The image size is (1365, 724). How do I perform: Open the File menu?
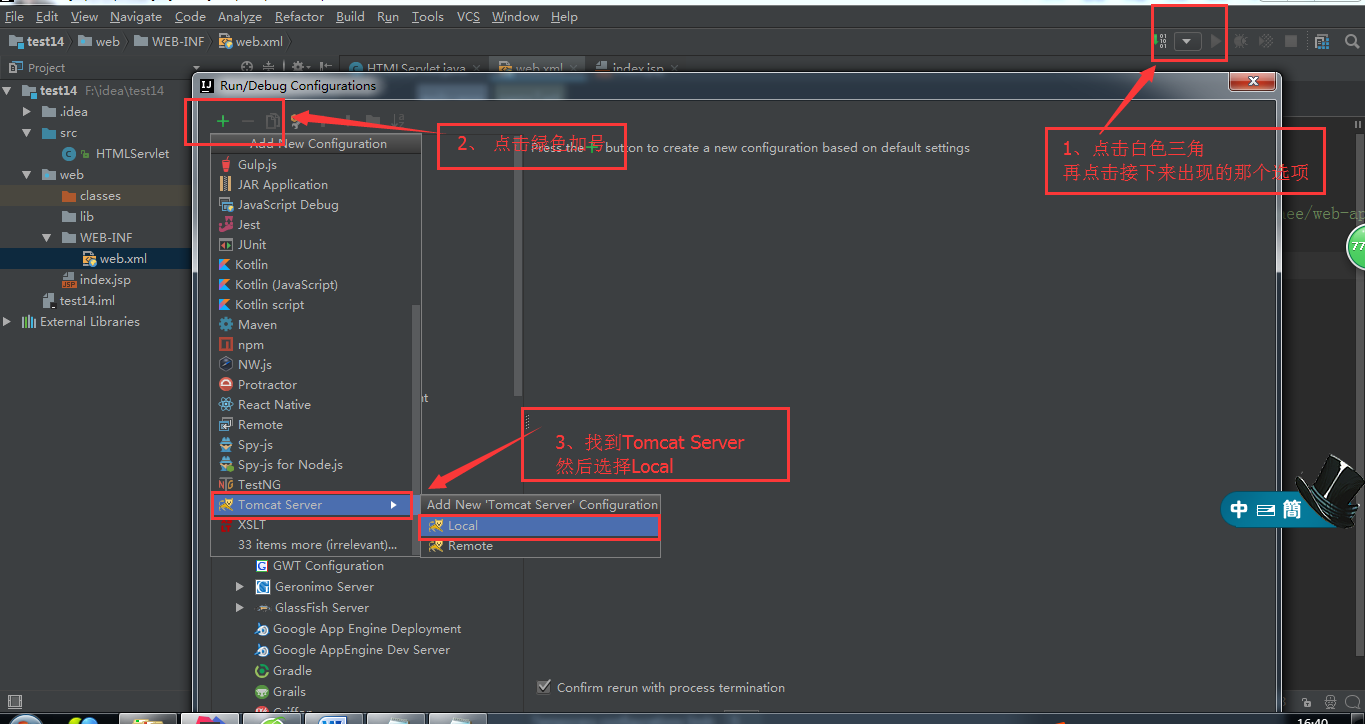(x=14, y=17)
